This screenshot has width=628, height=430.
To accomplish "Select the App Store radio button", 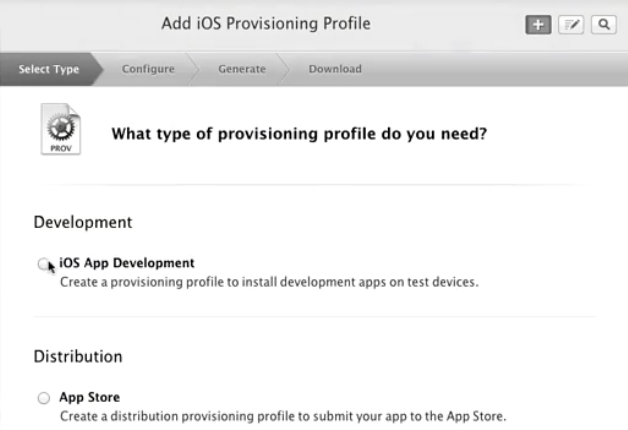I will click(x=44, y=398).
